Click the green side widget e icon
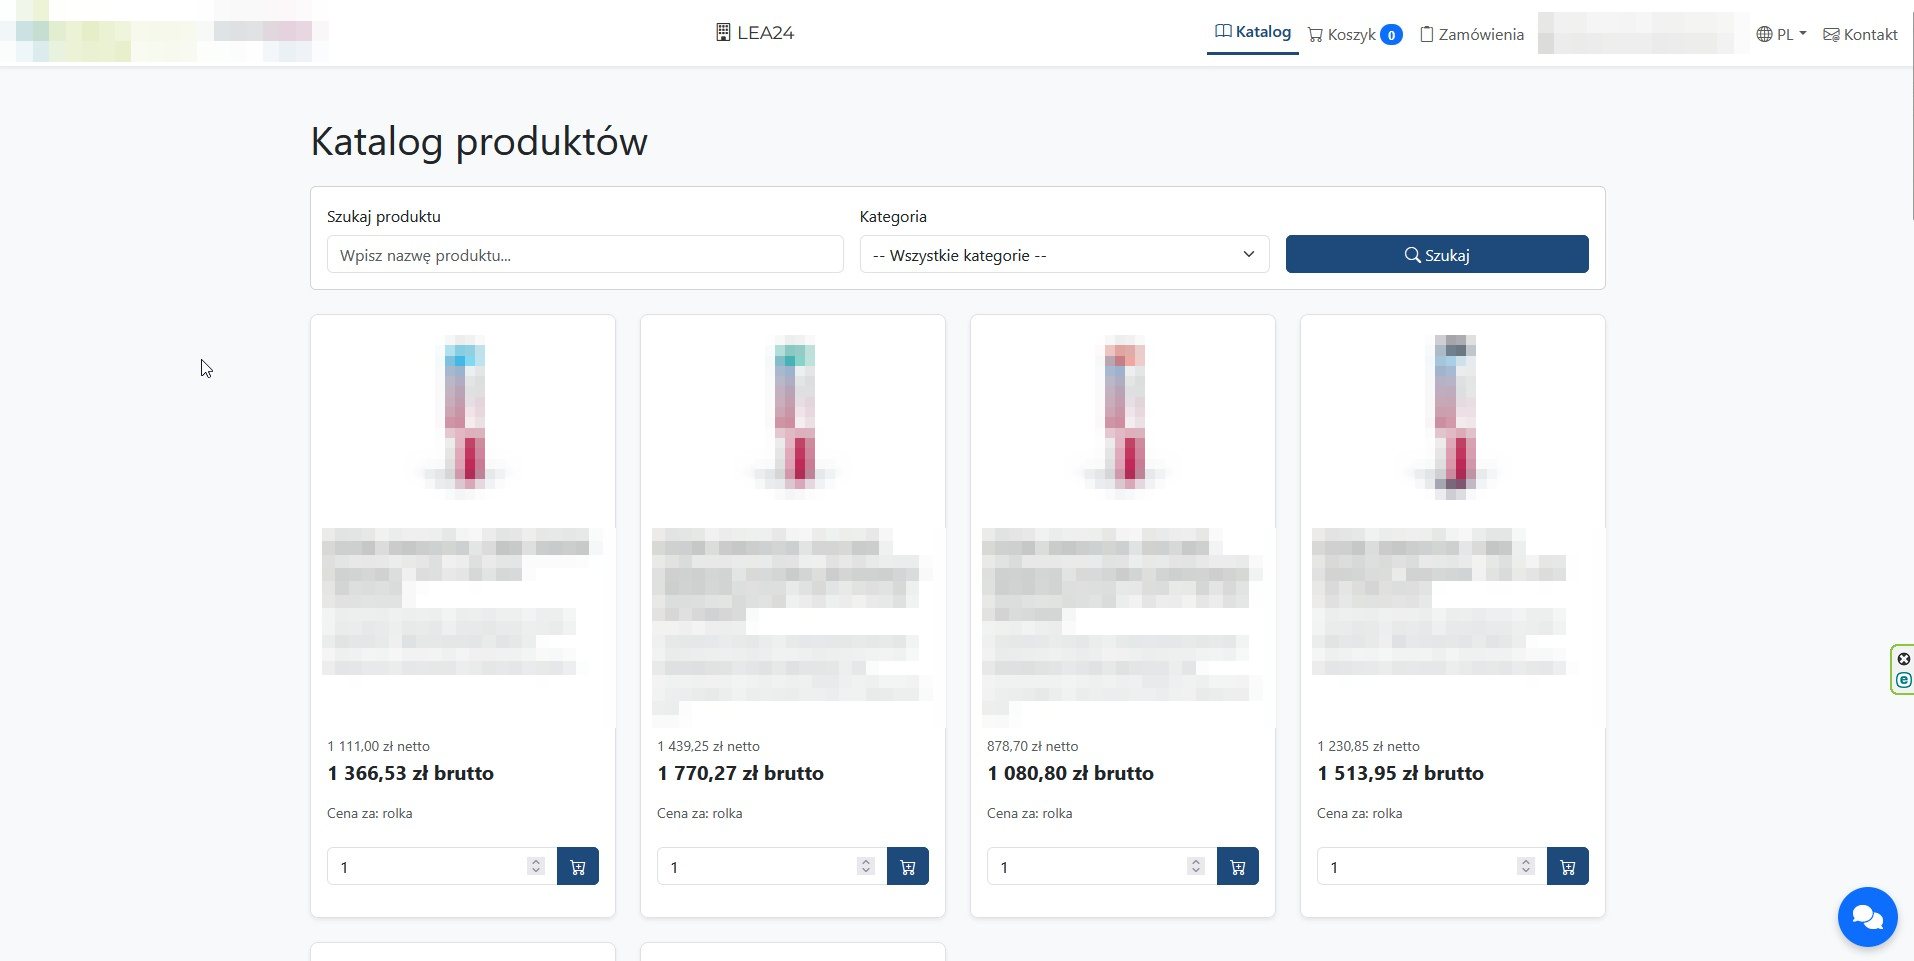1914x961 pixels. (x=1904, y=680)
